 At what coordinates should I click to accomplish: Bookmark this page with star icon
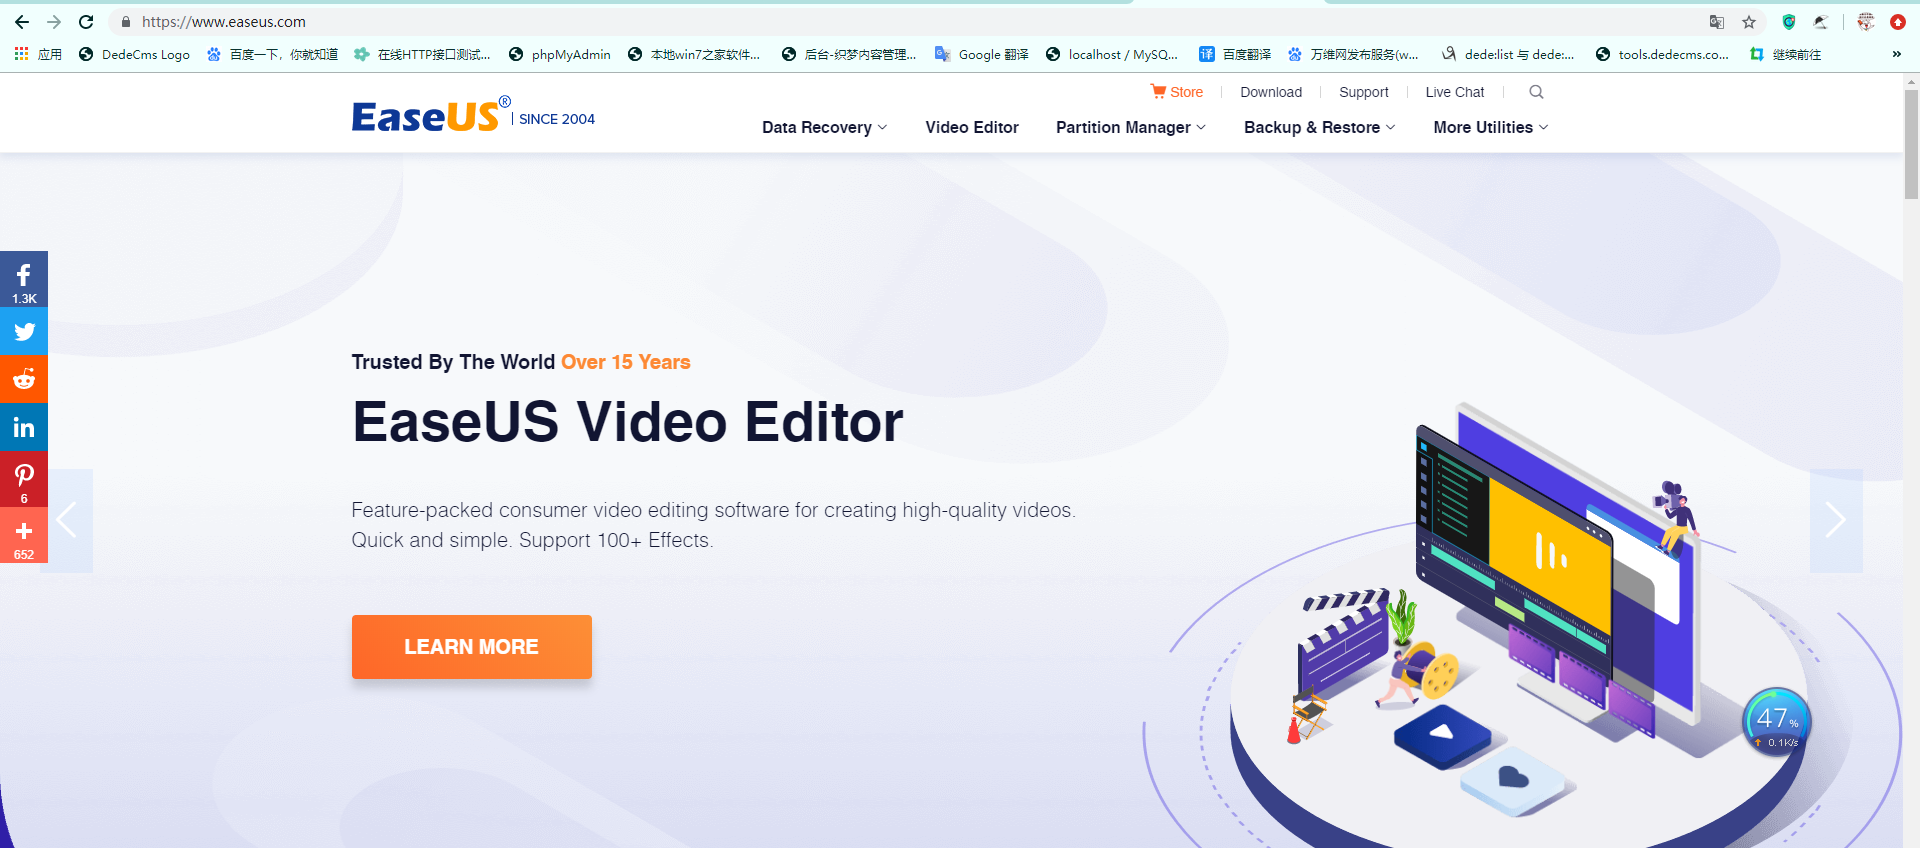click(1749, 22)
